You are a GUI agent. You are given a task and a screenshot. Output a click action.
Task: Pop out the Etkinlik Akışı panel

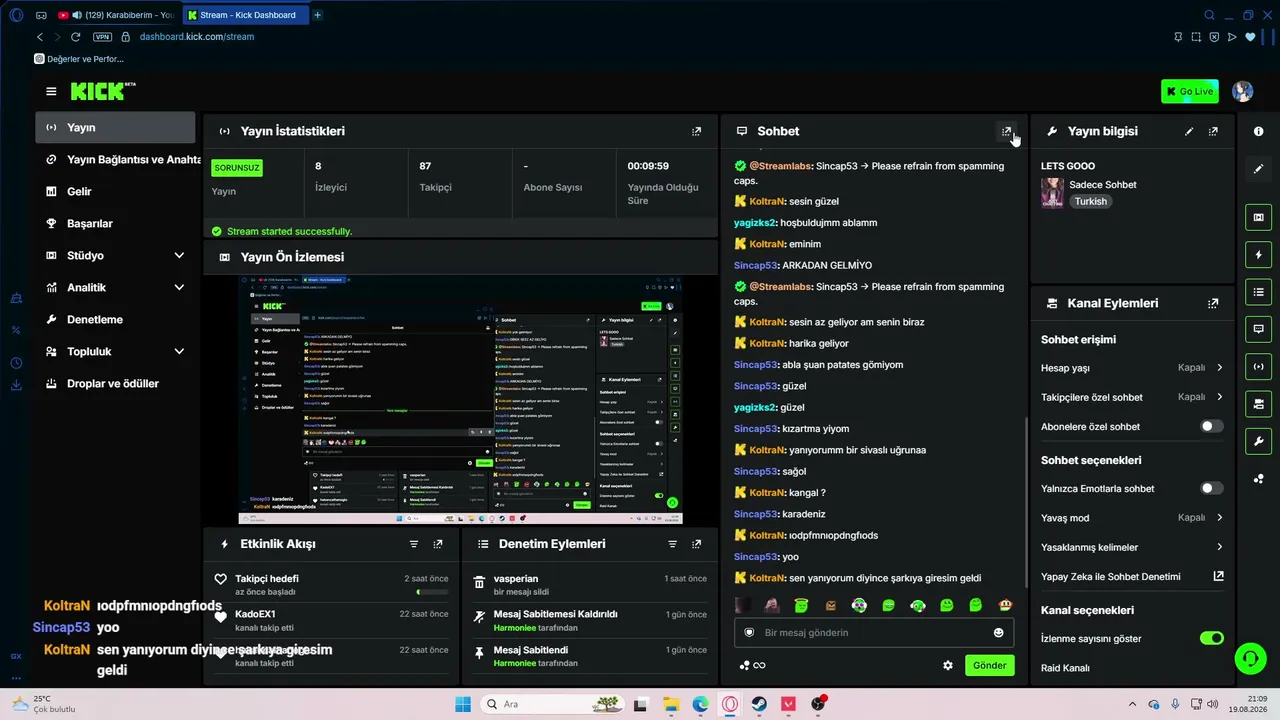pos(438,544)
